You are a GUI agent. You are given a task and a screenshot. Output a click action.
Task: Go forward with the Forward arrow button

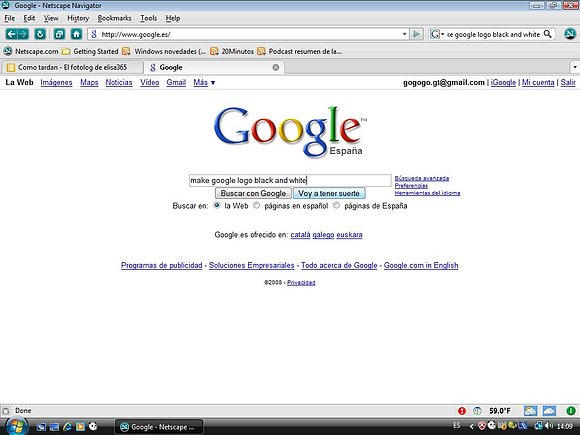click(x=23, y=34)
